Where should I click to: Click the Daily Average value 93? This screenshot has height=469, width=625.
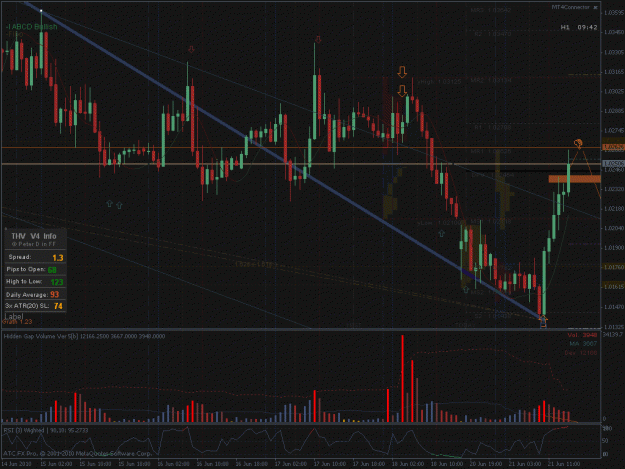(x=54, y=294)
